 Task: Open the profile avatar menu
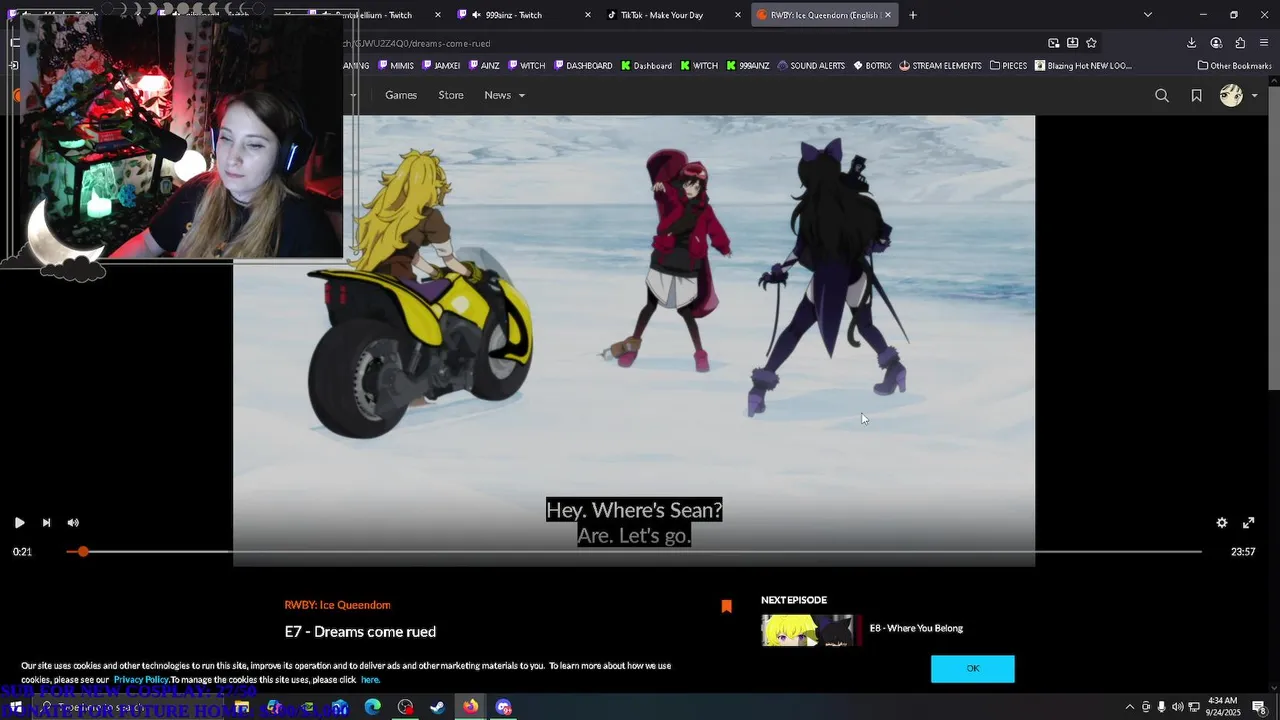click(x=1231, y=95)
